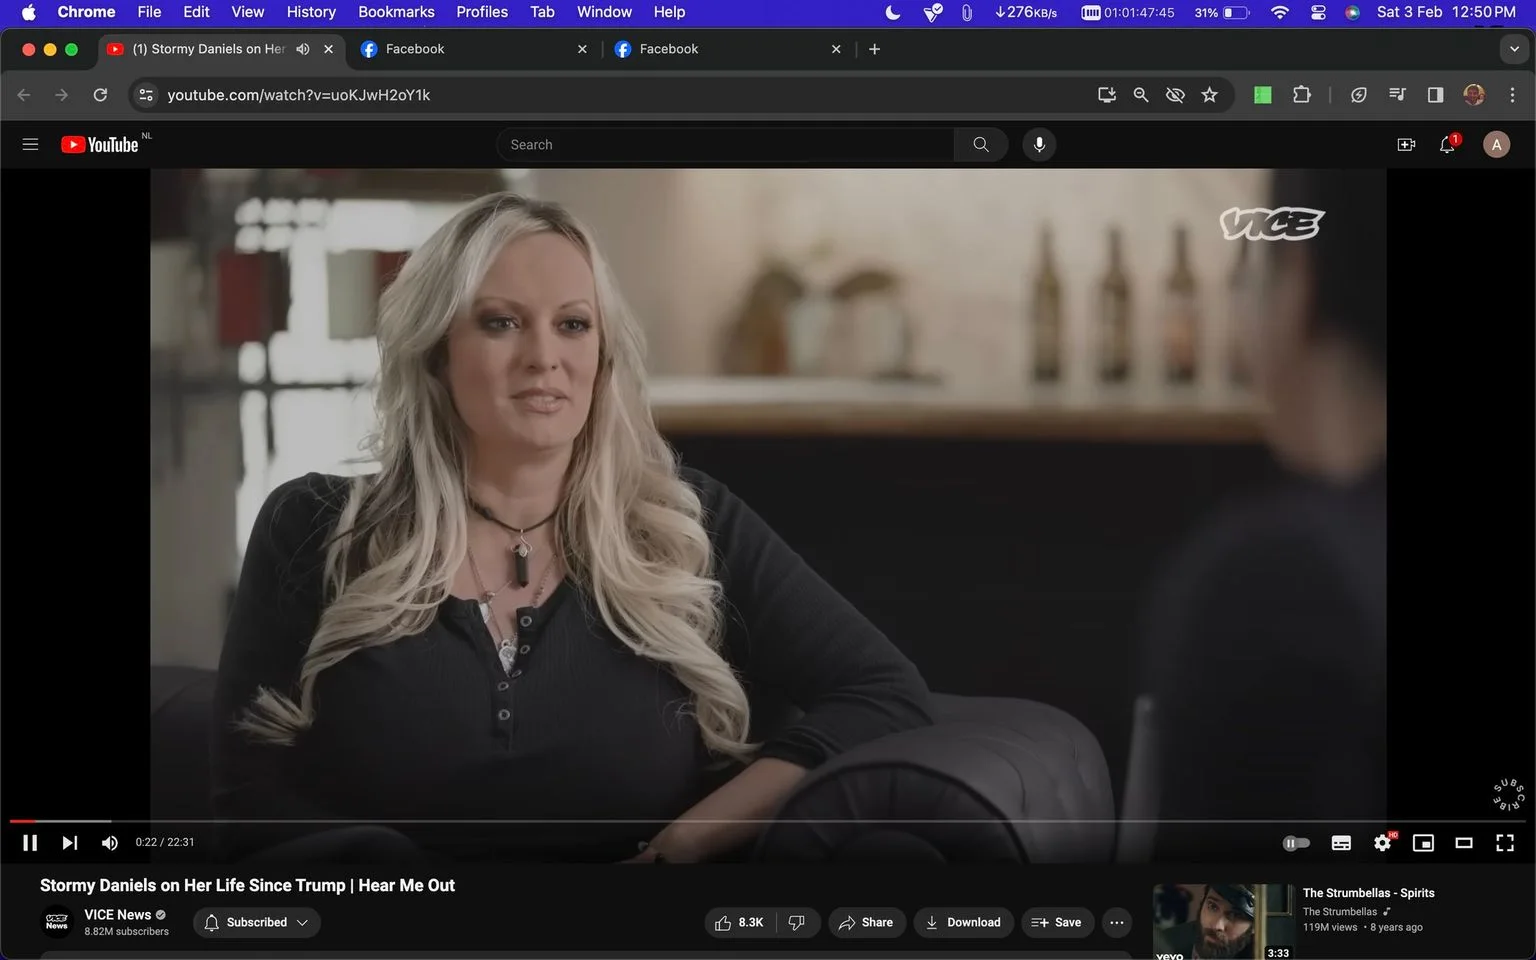This screenshot has width=1536, height=960.
Task: Expand the tab search dropdown
Action: tap(1514, 49)
